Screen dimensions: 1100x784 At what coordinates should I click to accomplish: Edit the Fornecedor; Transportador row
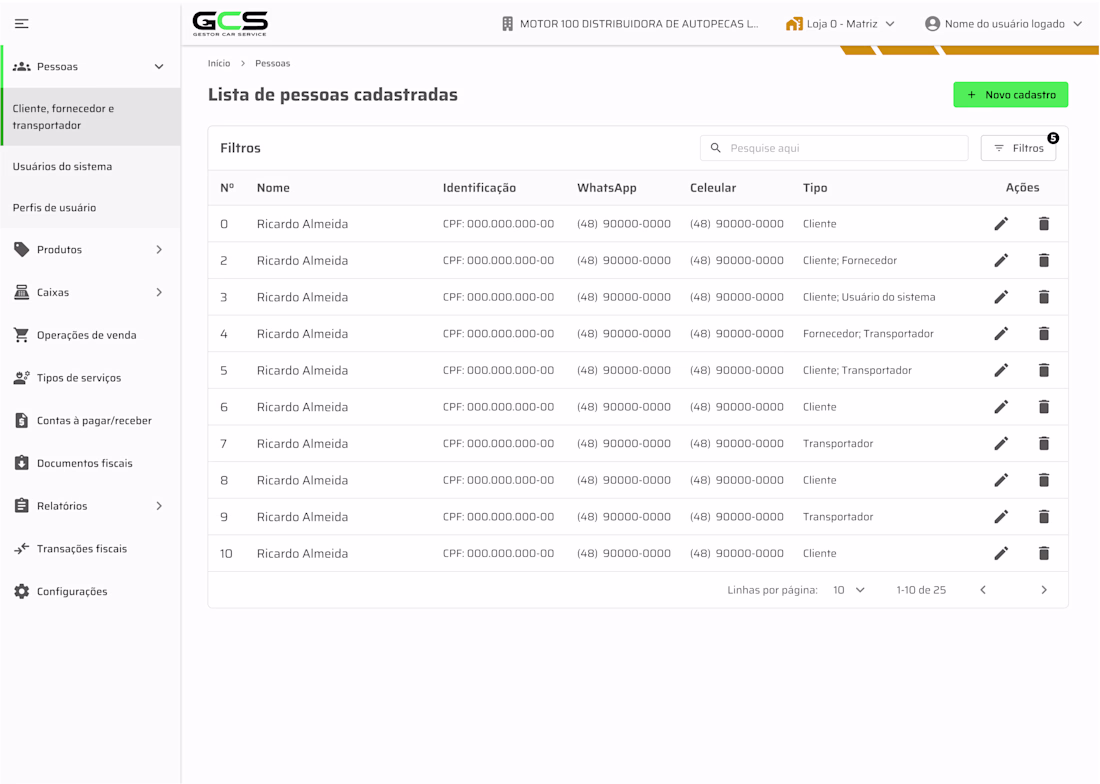coord(1001,333)
